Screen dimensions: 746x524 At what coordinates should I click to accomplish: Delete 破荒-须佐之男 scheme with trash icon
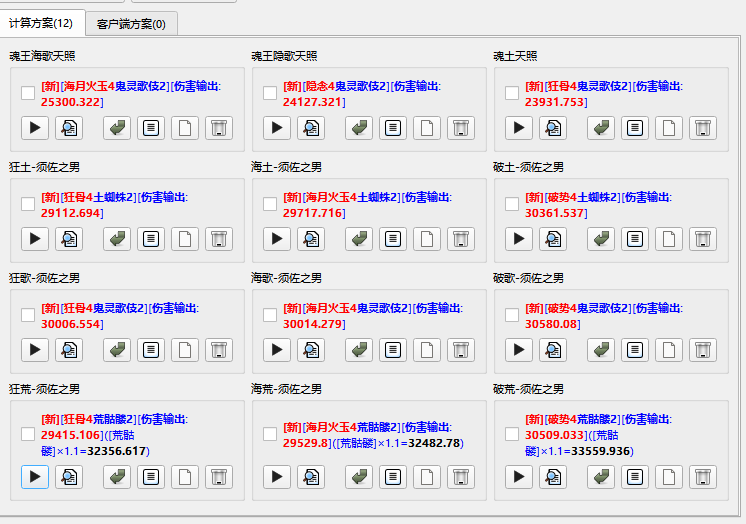pyautogui.click(x=703, y=477)
